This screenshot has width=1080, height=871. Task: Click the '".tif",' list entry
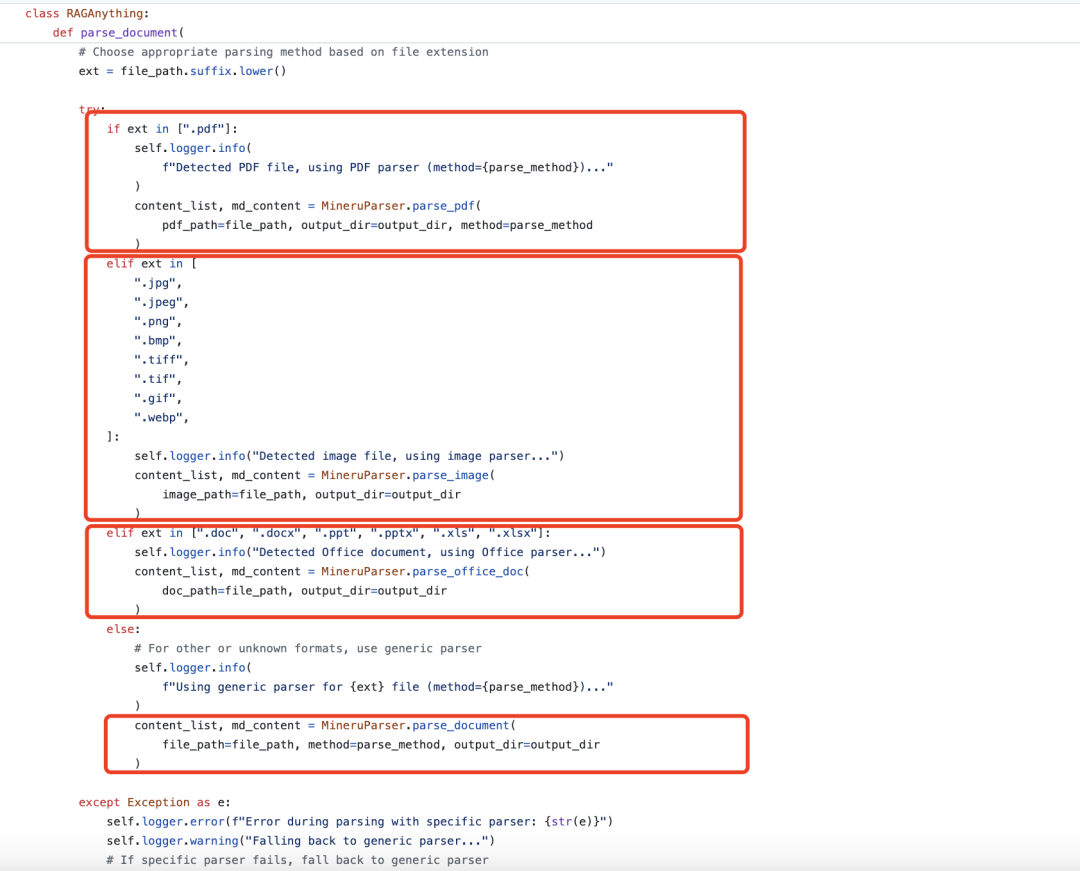(158, 379)
